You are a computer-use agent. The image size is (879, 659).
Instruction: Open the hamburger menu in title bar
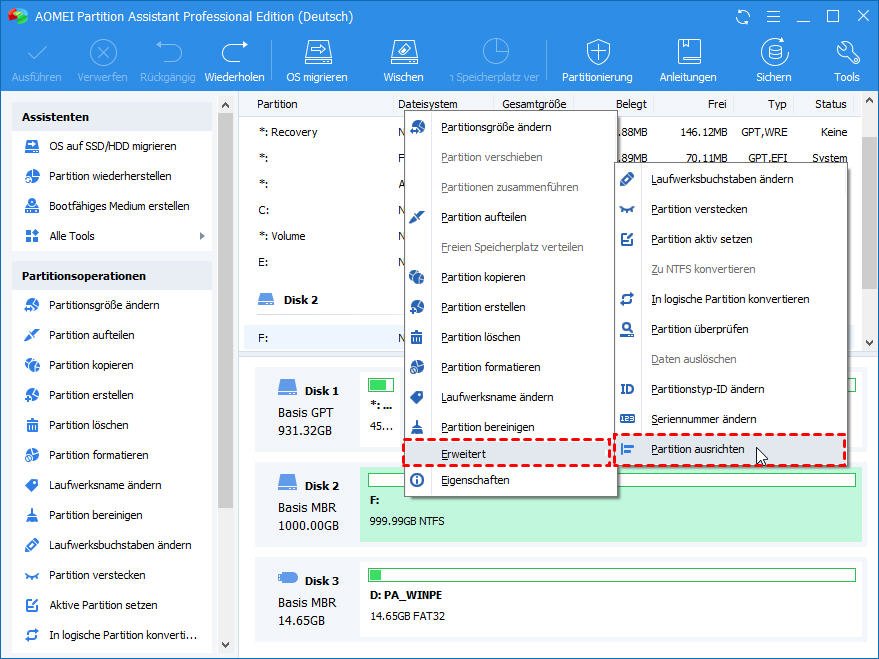tap(774, 17)
